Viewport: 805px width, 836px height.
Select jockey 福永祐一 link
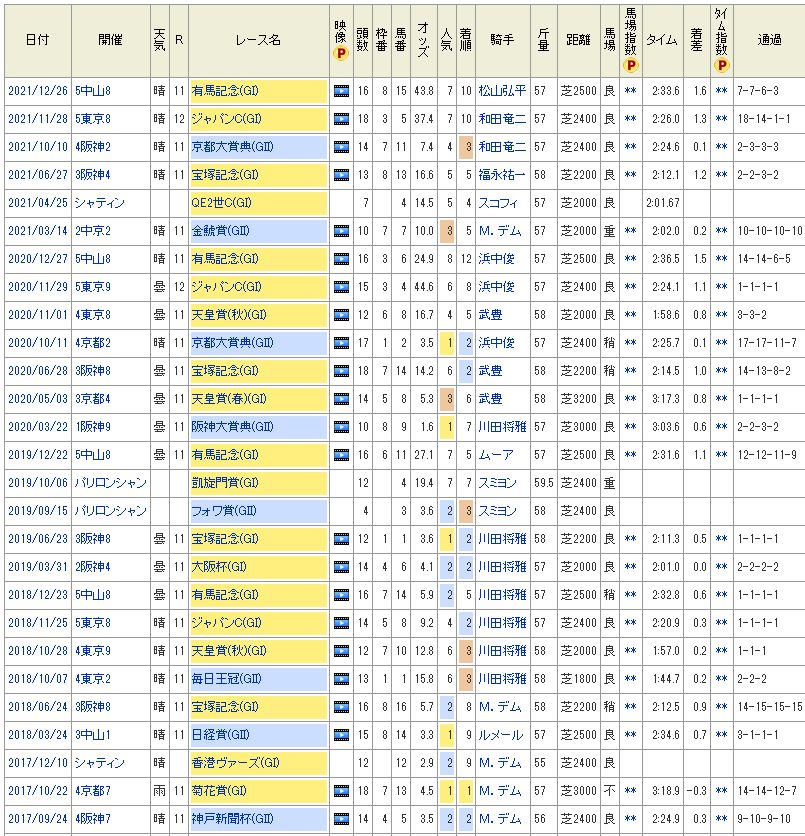pos(501,174)
